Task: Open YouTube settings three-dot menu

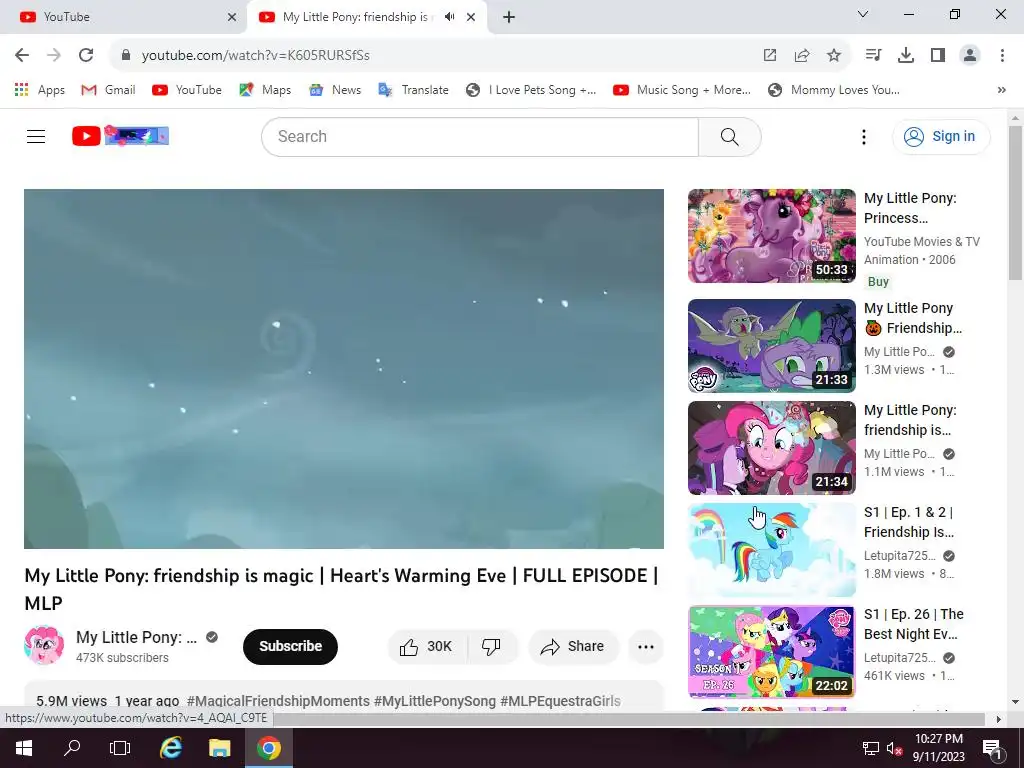Action: point(863,136)
